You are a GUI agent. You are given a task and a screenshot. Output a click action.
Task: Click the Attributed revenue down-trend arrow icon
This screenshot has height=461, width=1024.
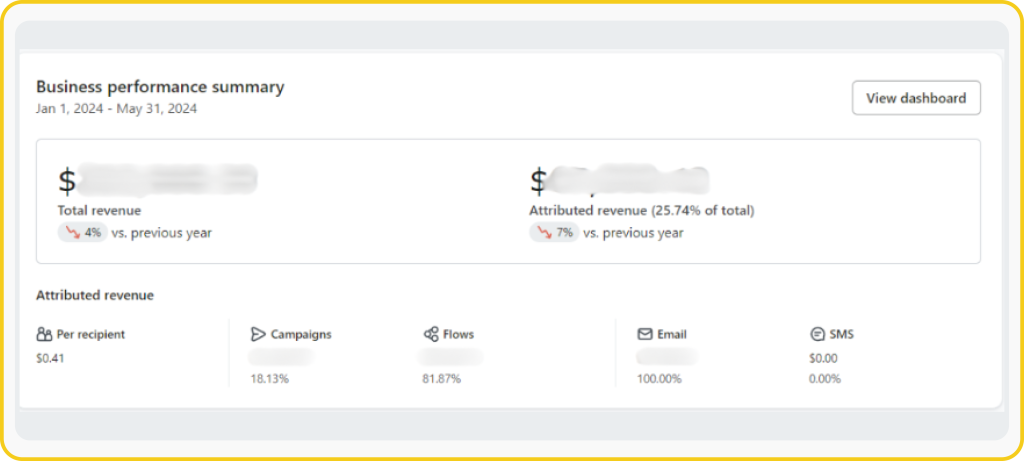[x=544, y=232]
